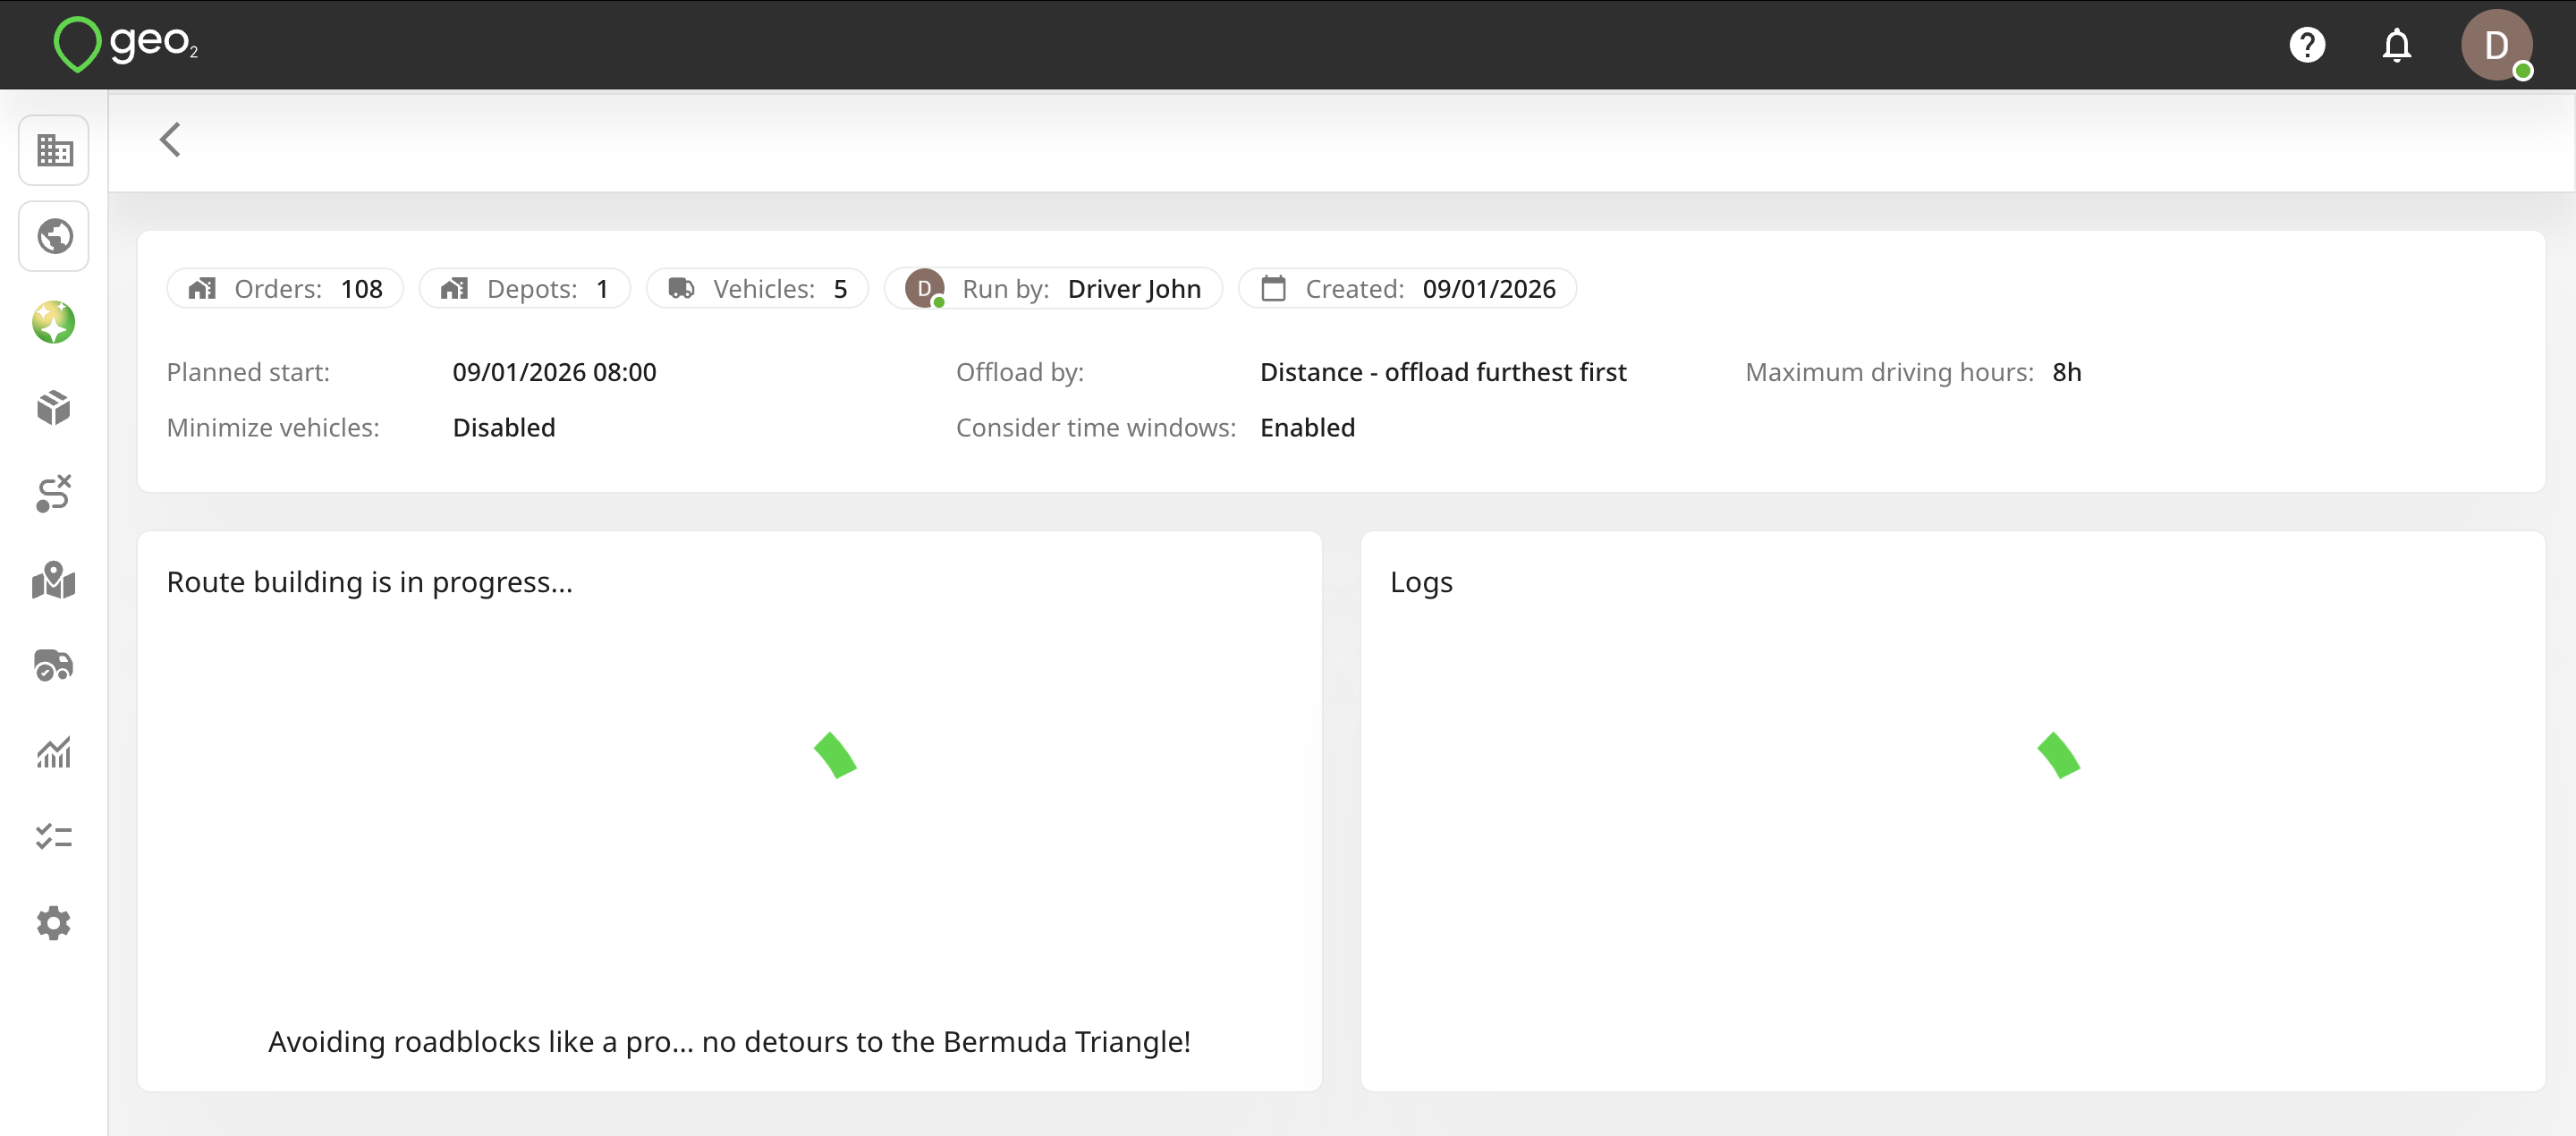The height and width of the screenshot is (1136, 2576).
Task: Click the Minimize vehicles Disabled value
Action: click(504, 428)
